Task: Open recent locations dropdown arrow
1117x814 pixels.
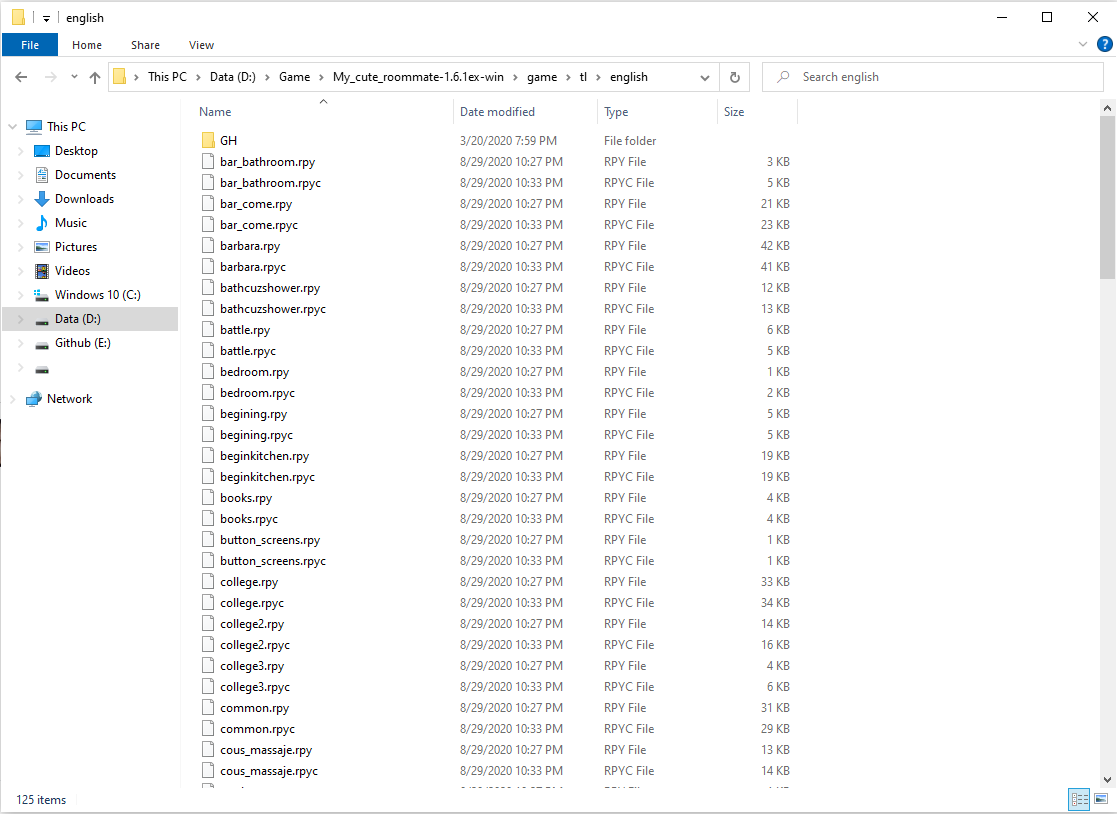Action: (x=74, y=77)
